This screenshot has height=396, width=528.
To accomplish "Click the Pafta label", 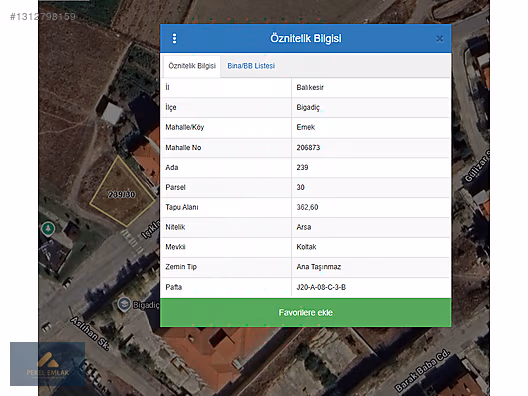I will click(x=173, y=287).
